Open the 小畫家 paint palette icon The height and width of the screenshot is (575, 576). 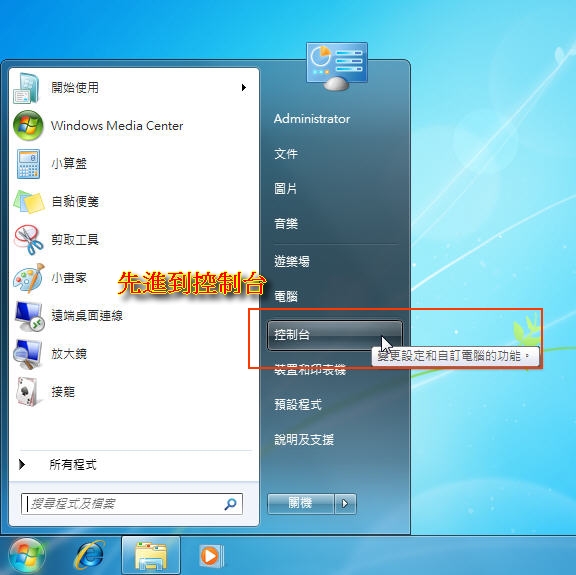[29, 278]
